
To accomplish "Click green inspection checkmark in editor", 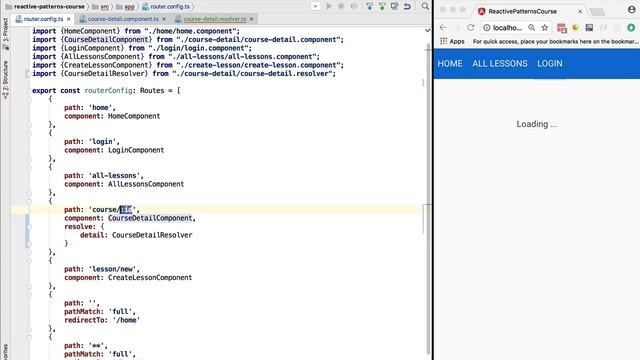I will click(427, 30).
